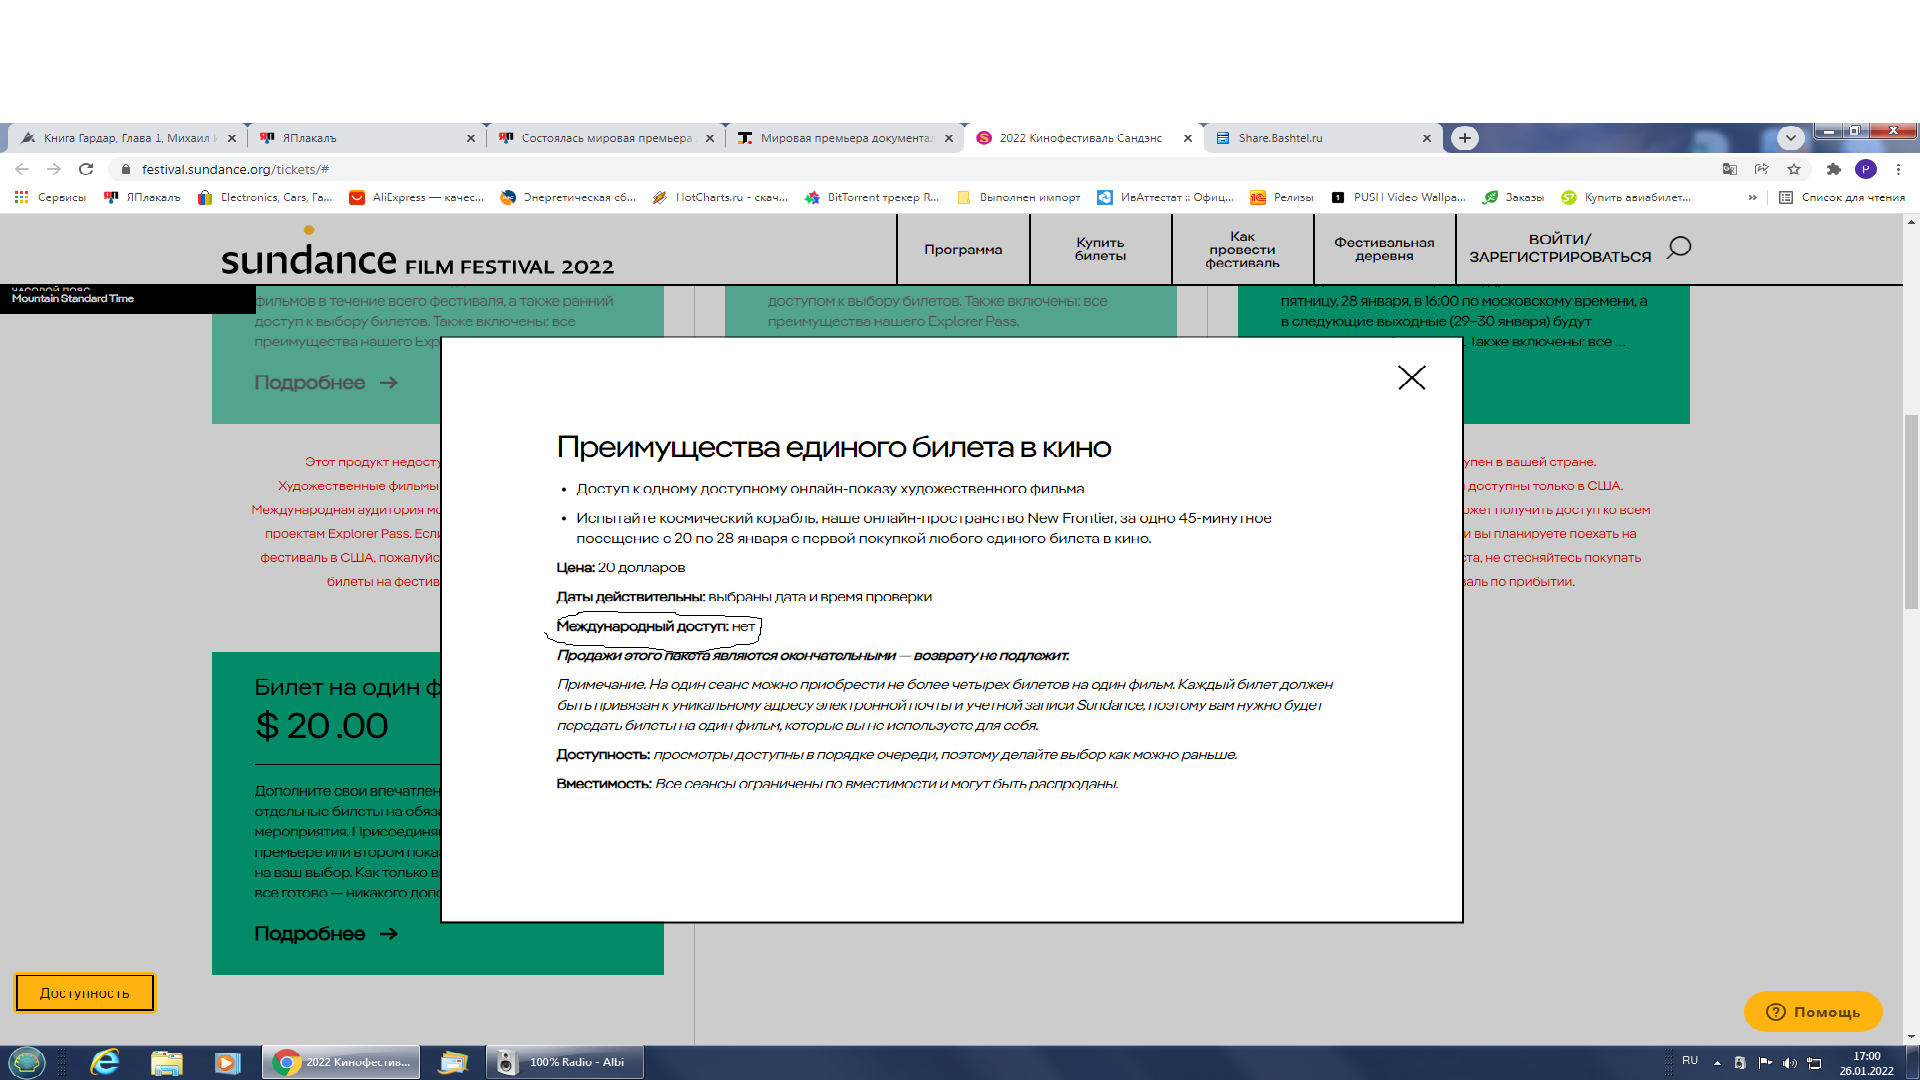Open the AliExpress bookmark
Screen dimensions: 1920x1080
pyautogui.click(x=416, y=198)
